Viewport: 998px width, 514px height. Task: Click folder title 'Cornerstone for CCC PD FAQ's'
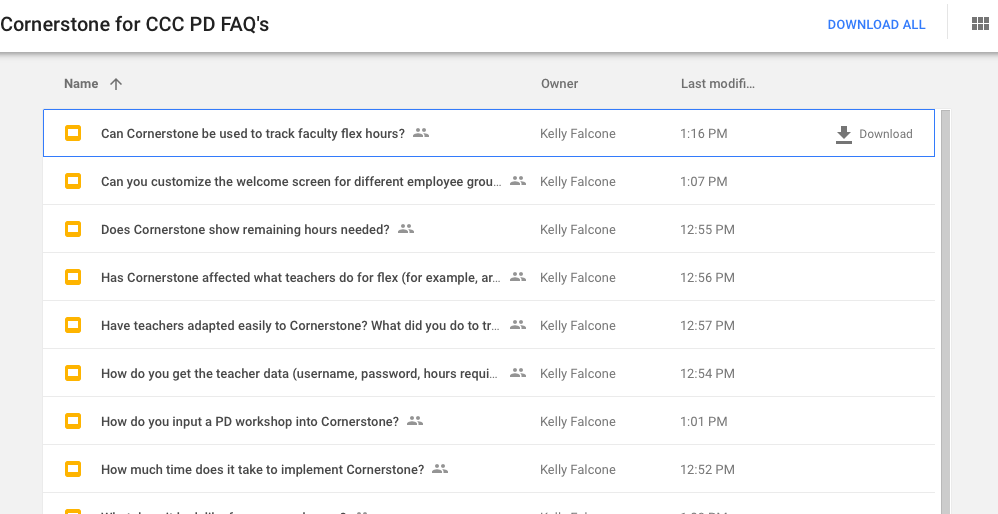click(135, 24)
